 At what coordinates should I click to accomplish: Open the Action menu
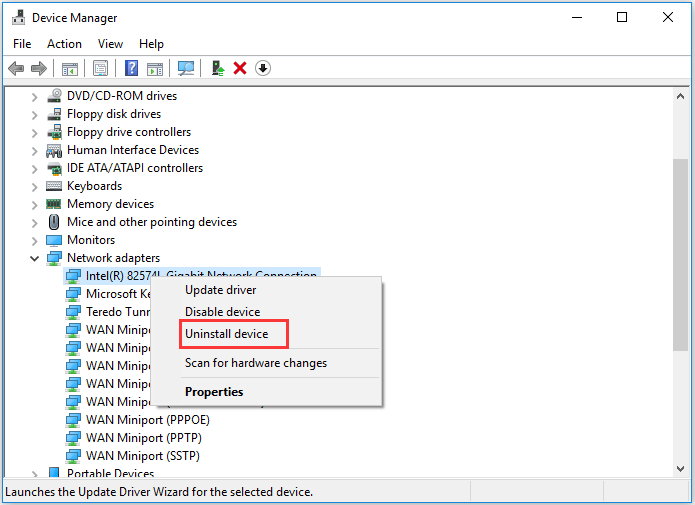(x=64, y=44)
